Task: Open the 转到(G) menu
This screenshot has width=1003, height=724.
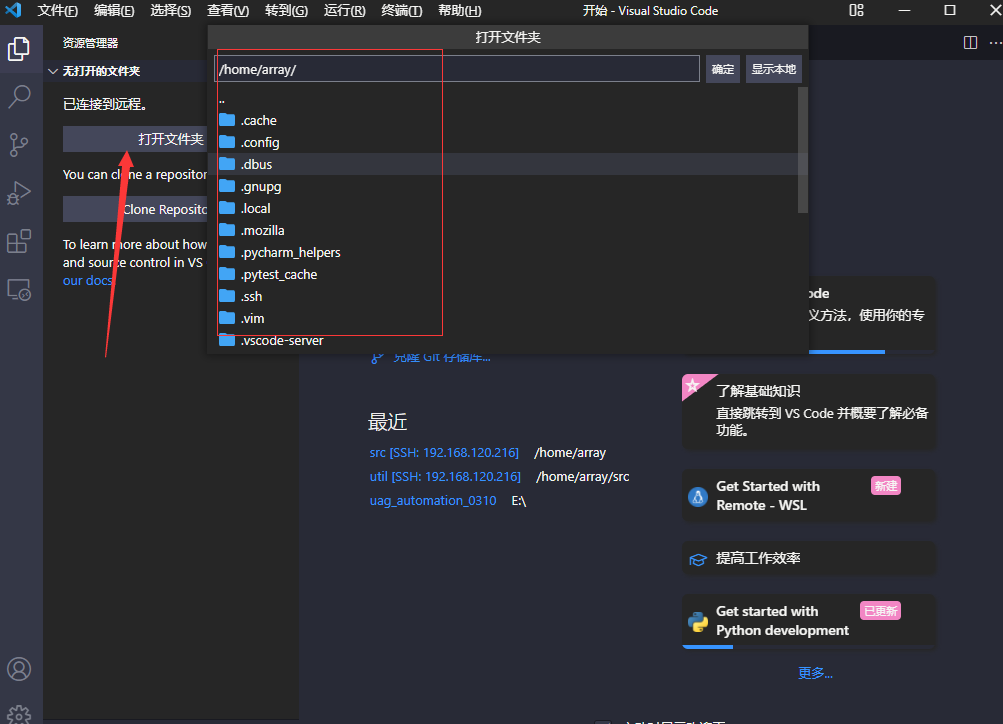Action: (x=286, y=11)
